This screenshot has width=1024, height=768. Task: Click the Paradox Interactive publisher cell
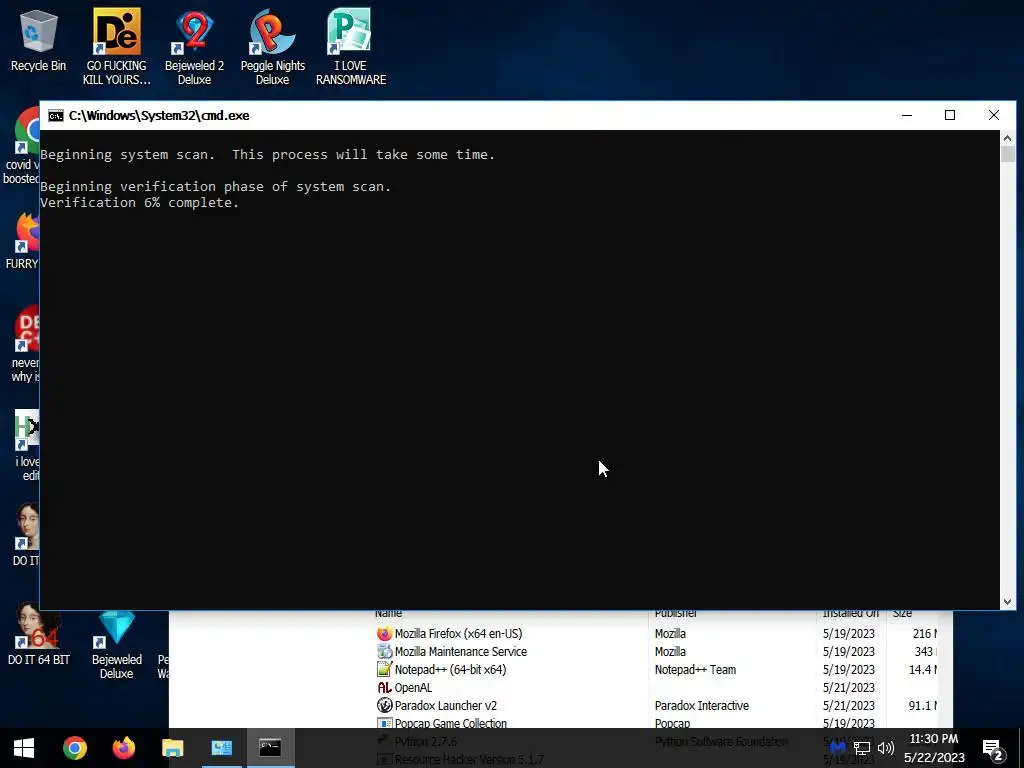pos(701,705)
